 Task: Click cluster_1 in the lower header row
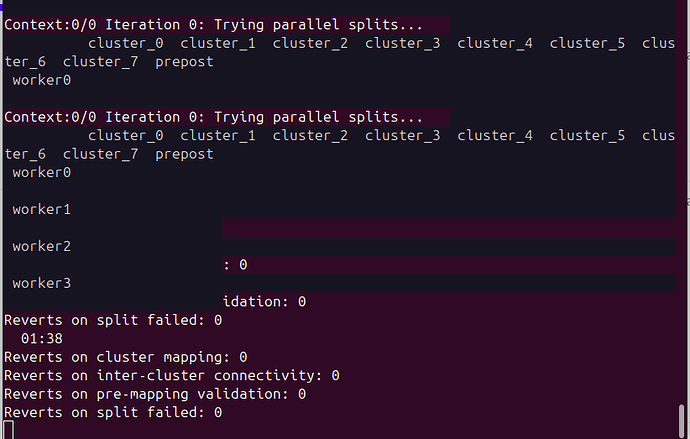coord(217,136)
